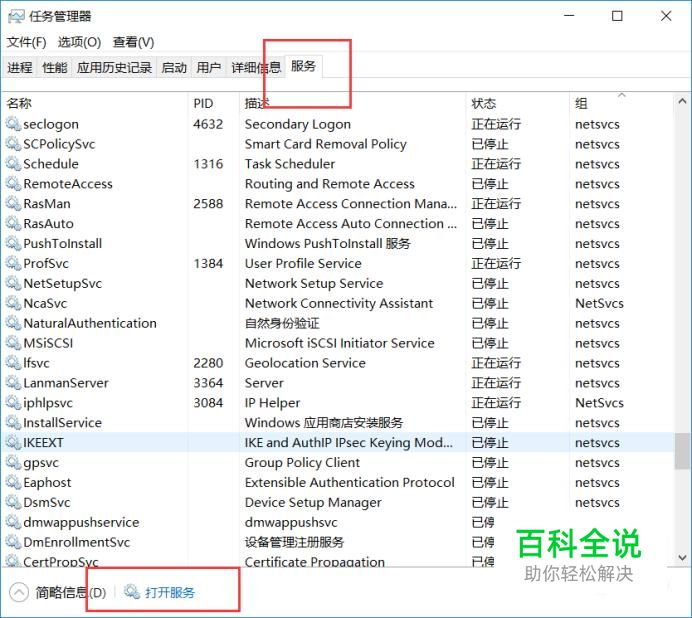The height and width of the screenshot is (618, 692).
Task: Click the service icon for lfsvc
Action: coord(13,363)
